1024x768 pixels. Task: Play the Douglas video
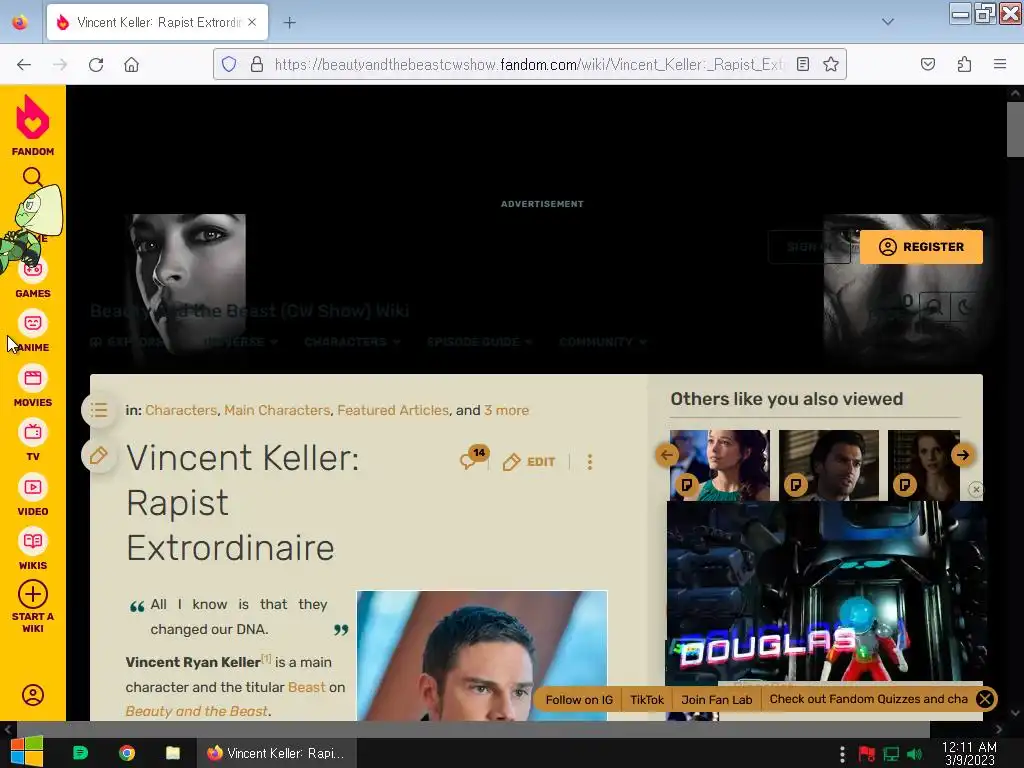[825, 591]
